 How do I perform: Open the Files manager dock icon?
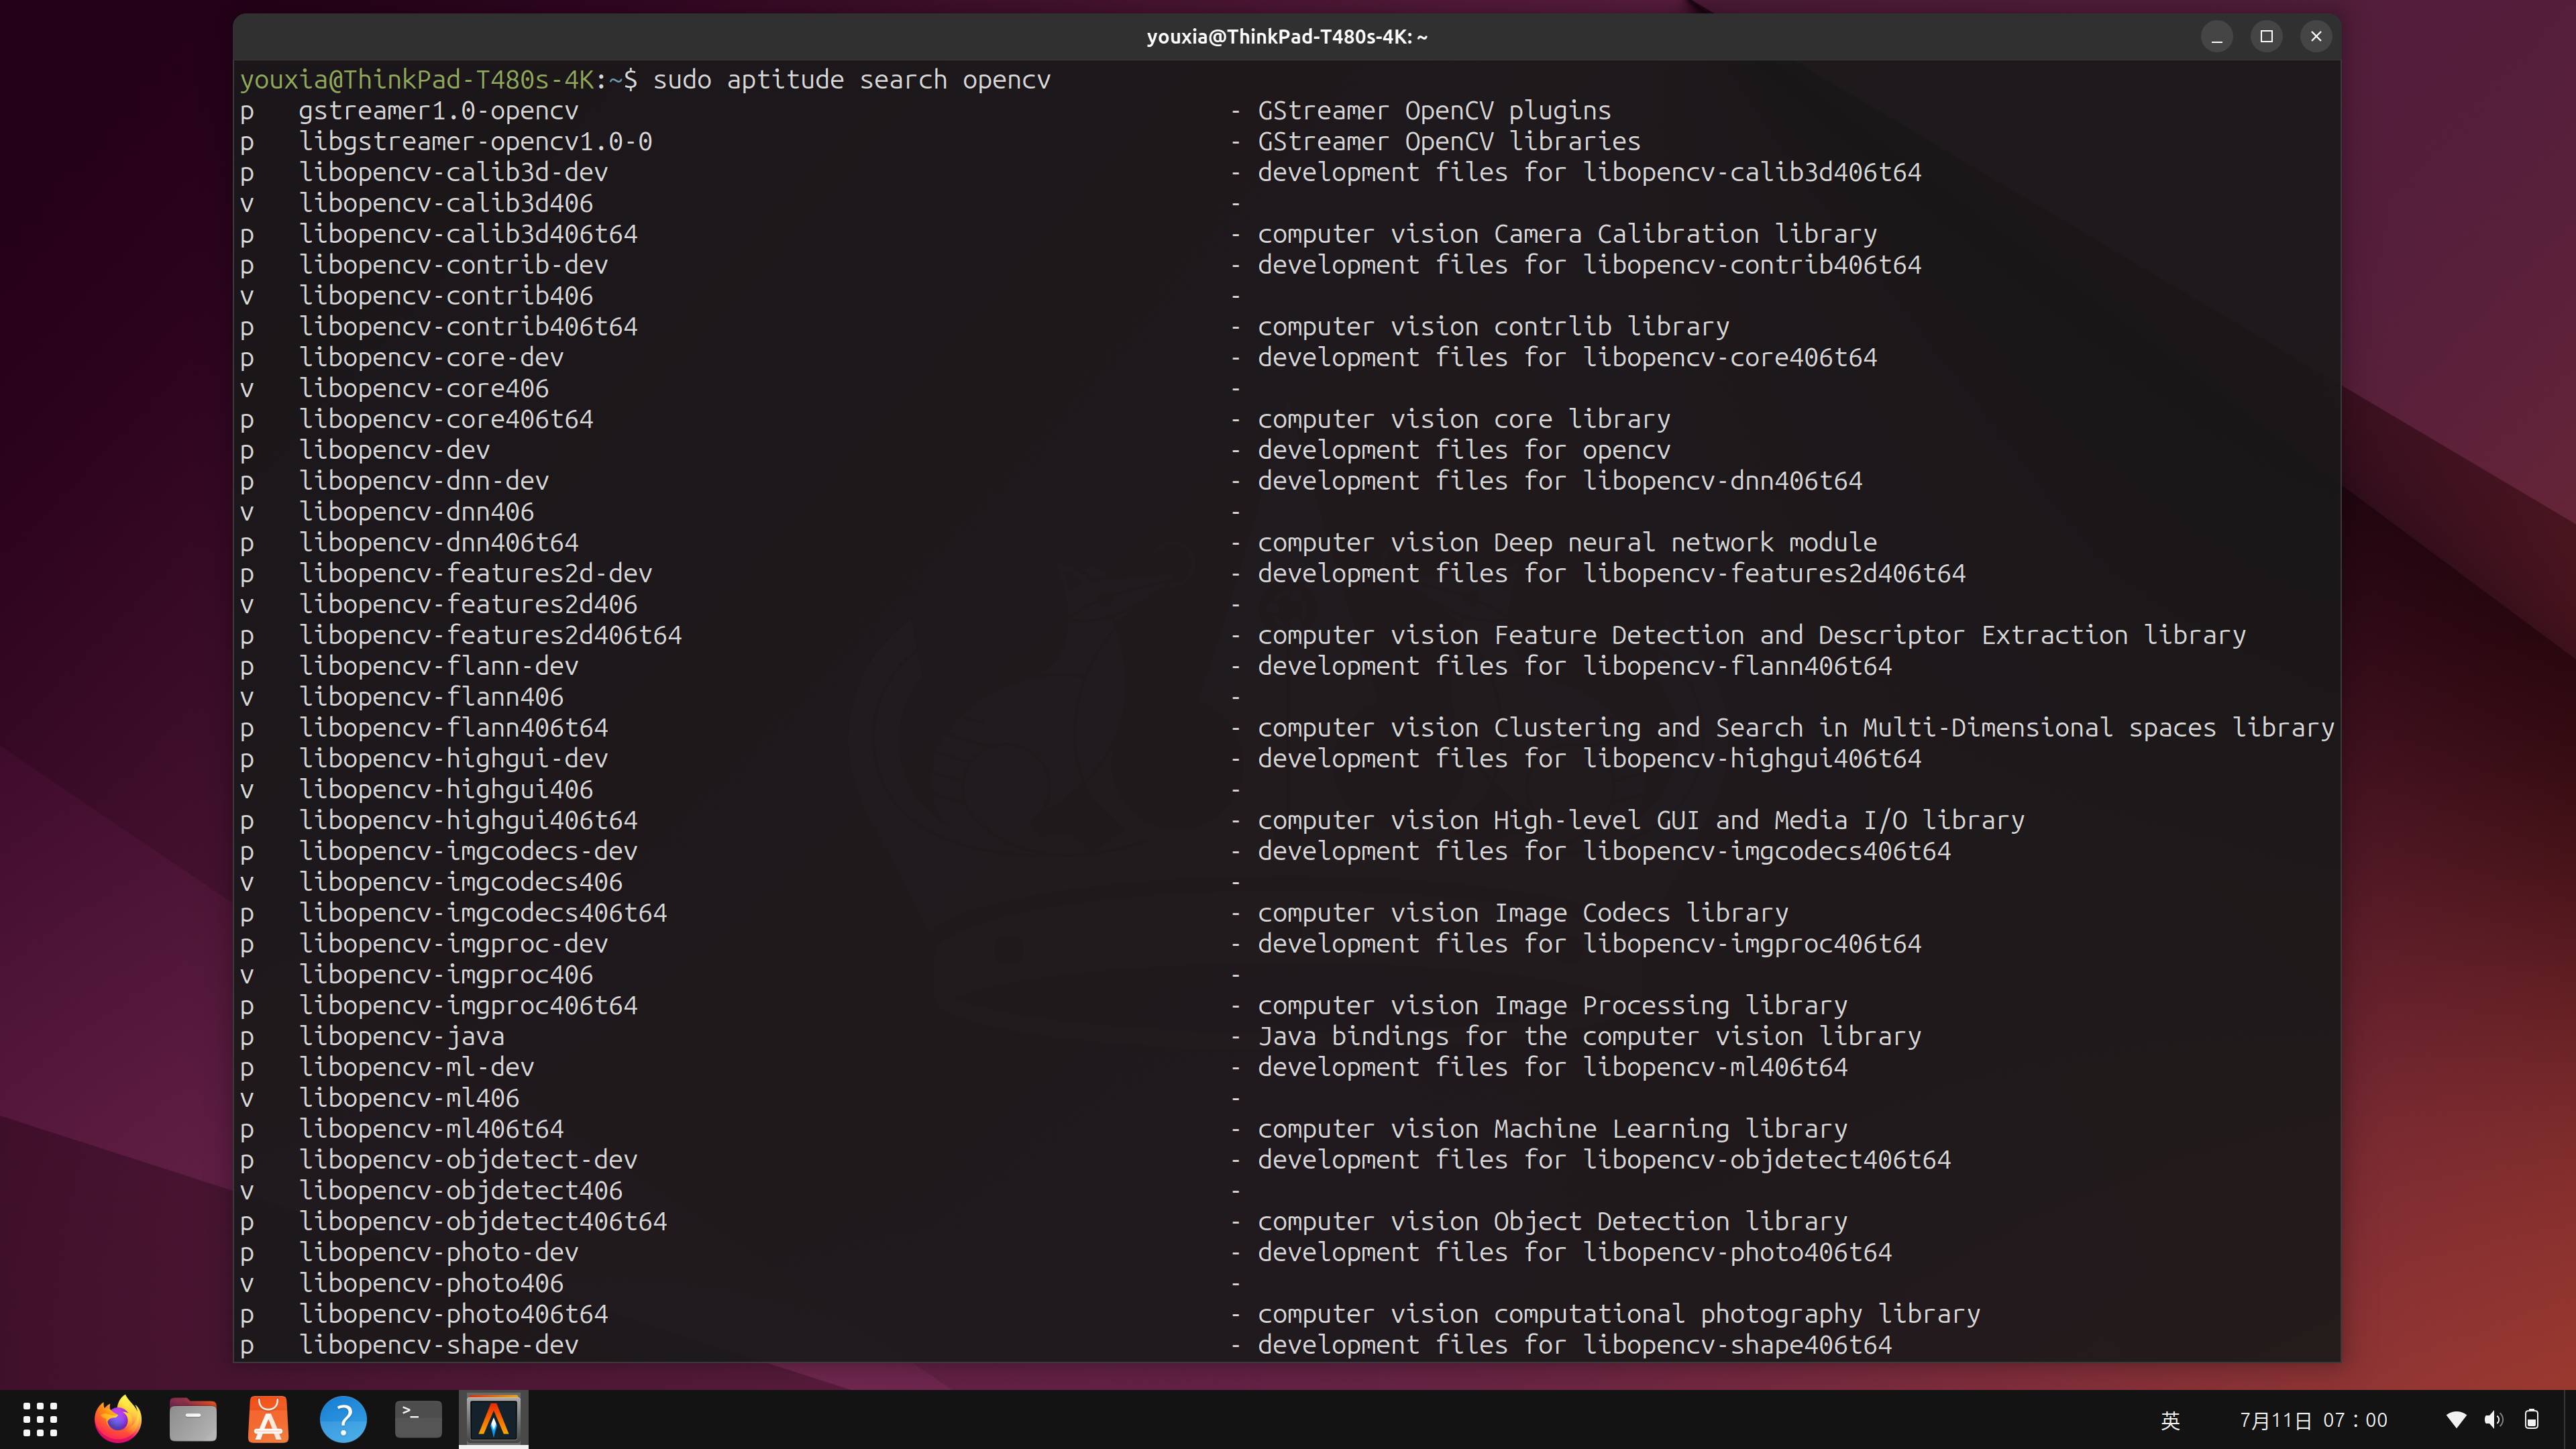pos(193,1419)
